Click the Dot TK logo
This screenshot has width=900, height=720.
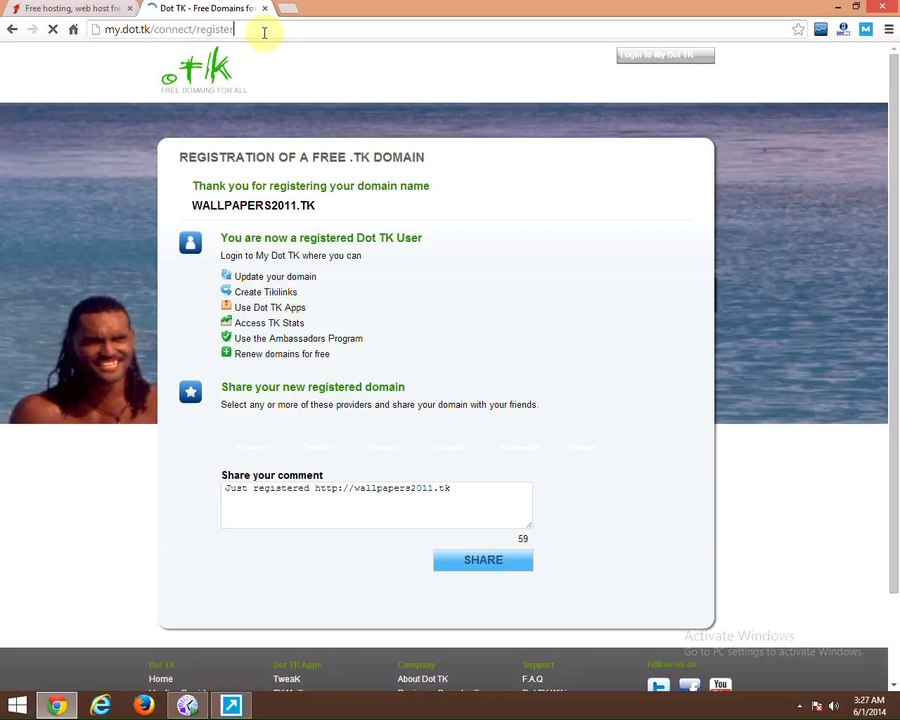point(203,71)
